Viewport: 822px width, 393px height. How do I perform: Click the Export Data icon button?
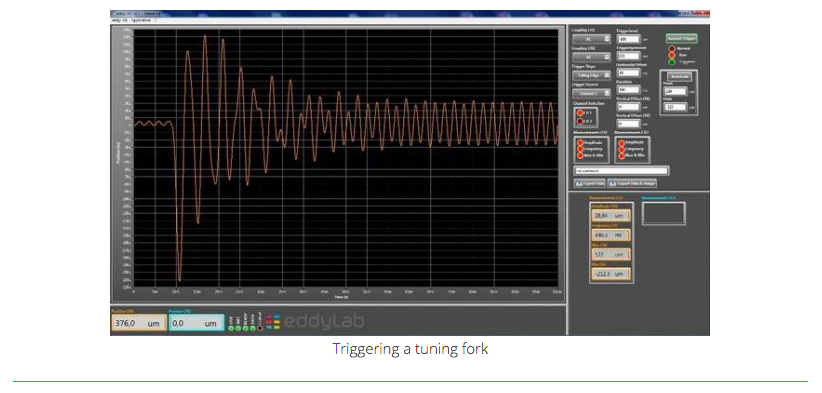point(590,183)
